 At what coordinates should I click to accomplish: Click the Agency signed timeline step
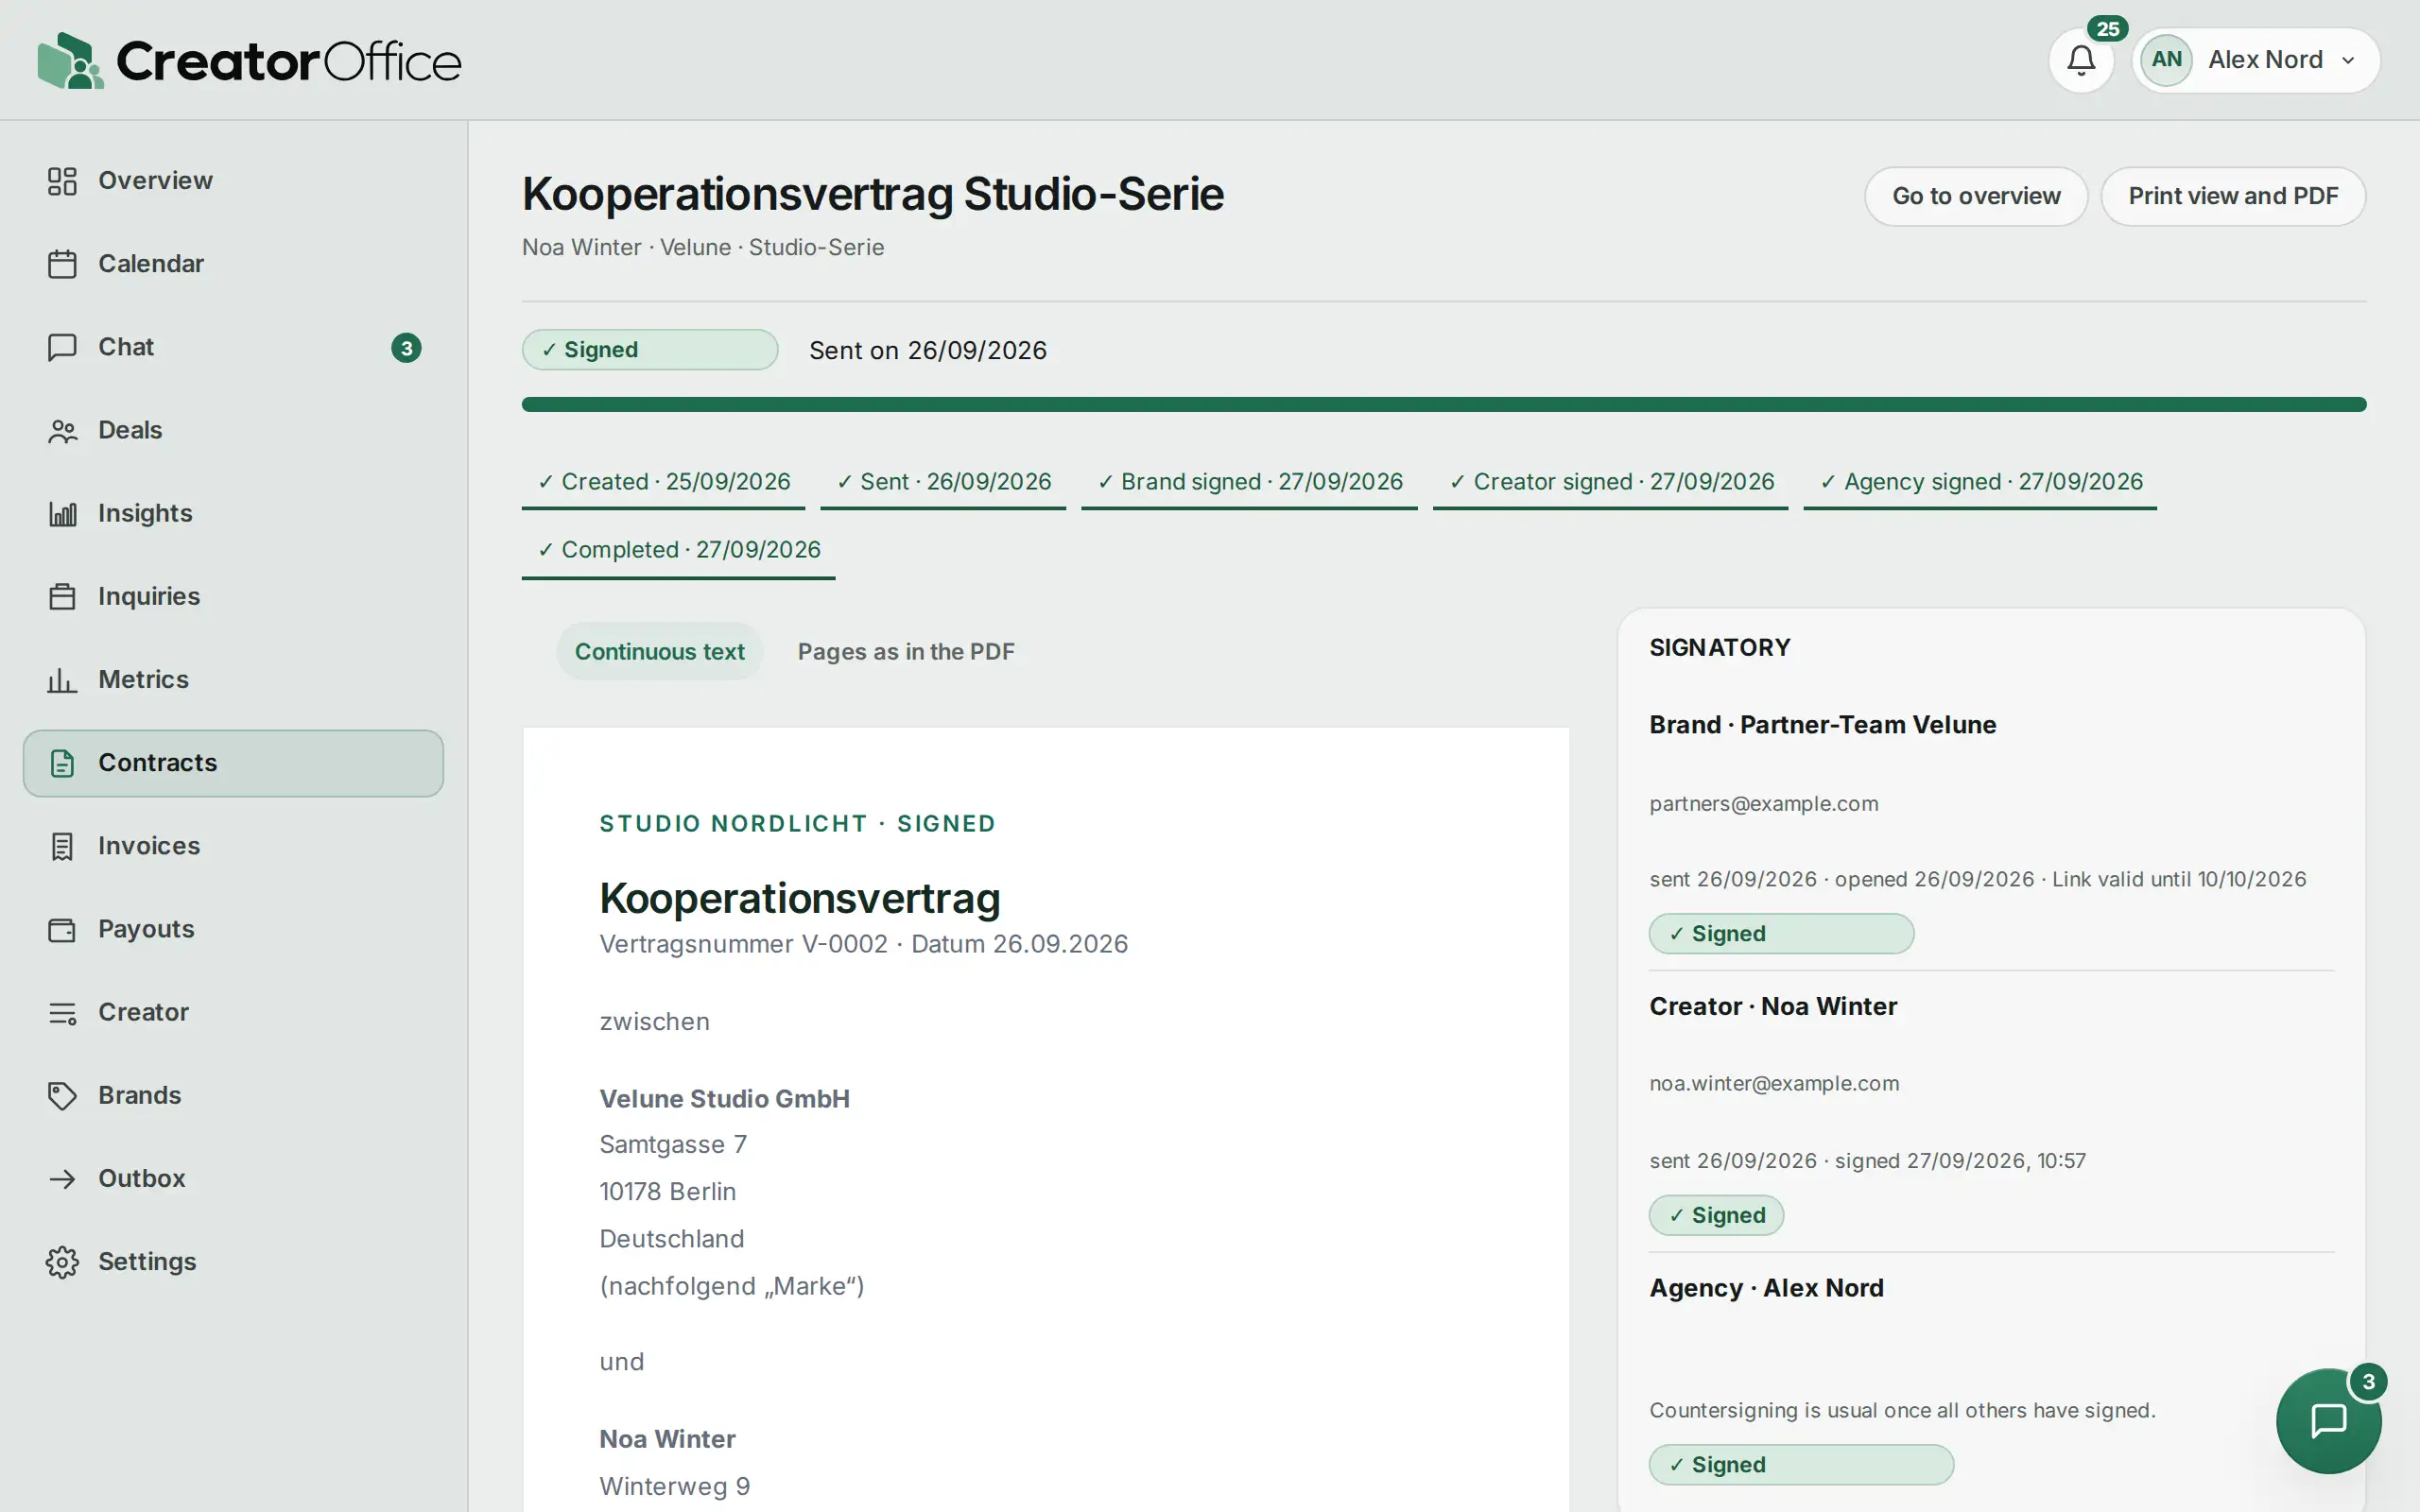[x=1980, y=483]
